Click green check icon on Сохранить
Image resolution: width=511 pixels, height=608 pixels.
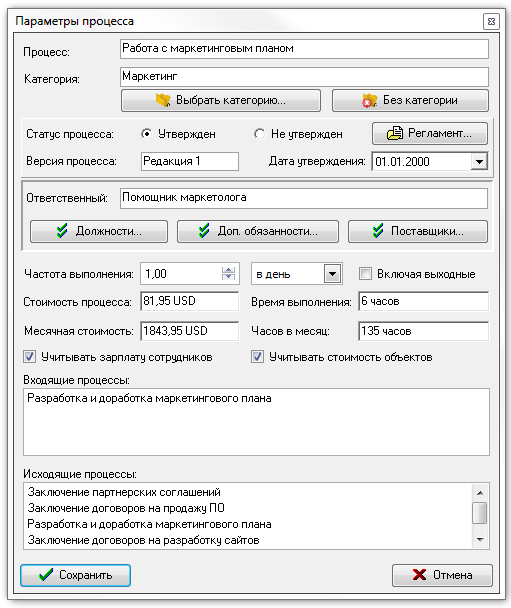46,575
